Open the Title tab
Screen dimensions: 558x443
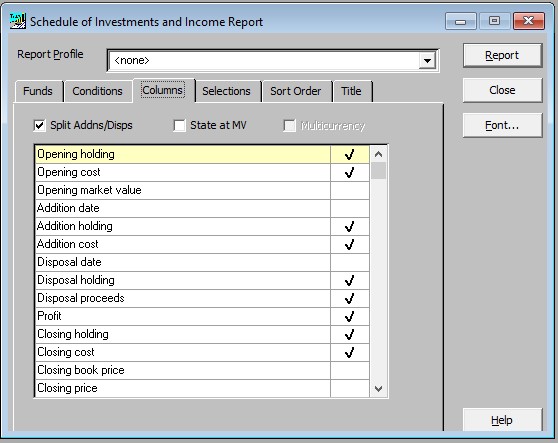click(x=351, y=91)
